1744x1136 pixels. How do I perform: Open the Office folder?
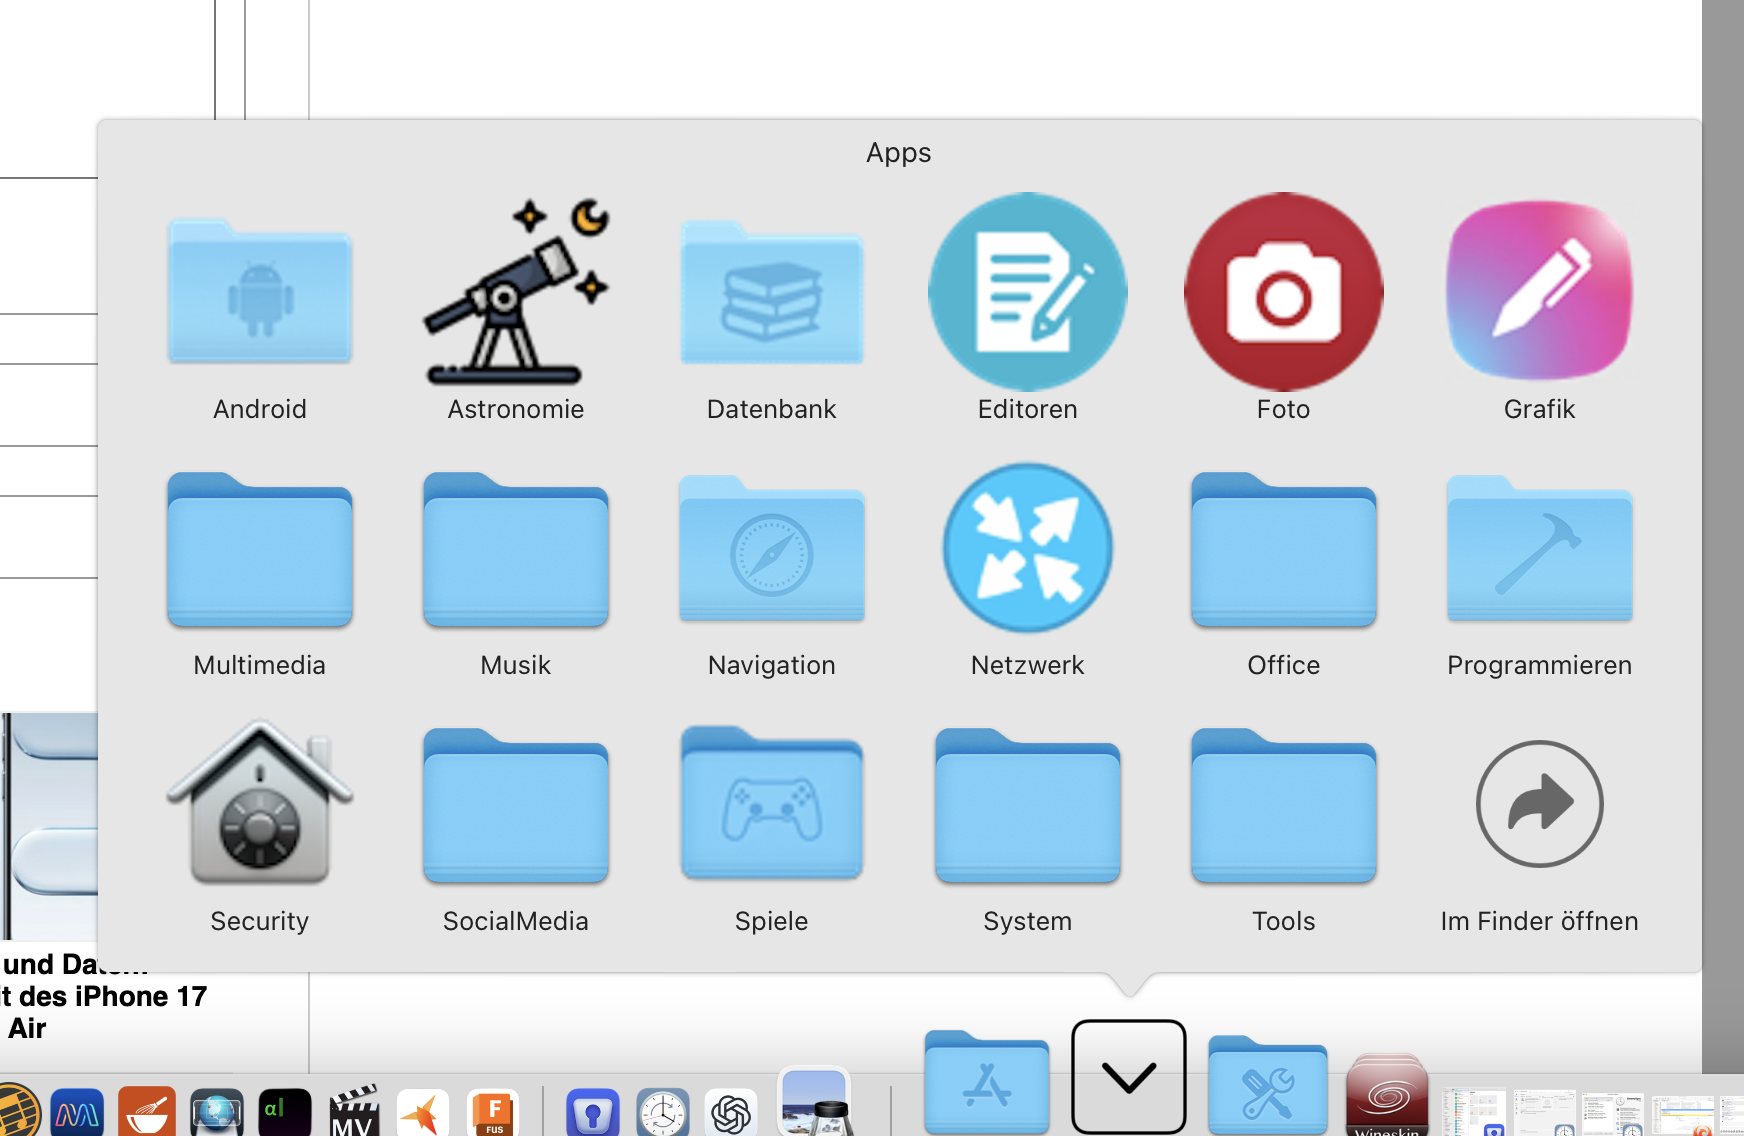pyautogui.click(x=1283, y=549)
